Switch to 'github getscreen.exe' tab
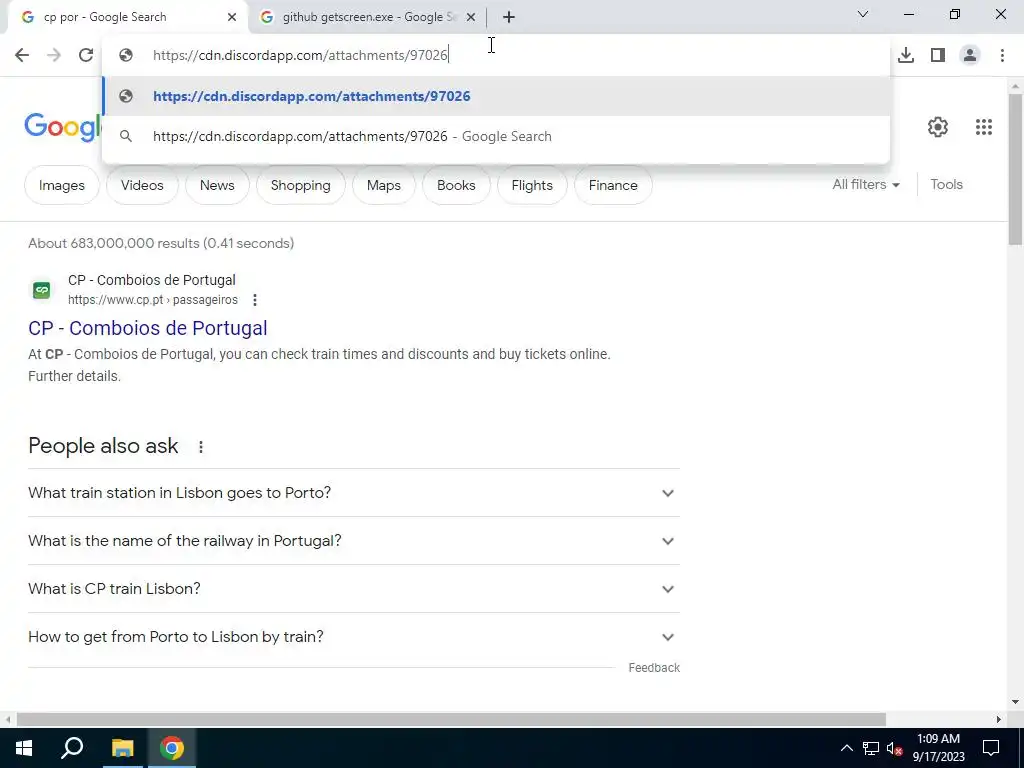 pyautogui.click(x=367, y=17)
